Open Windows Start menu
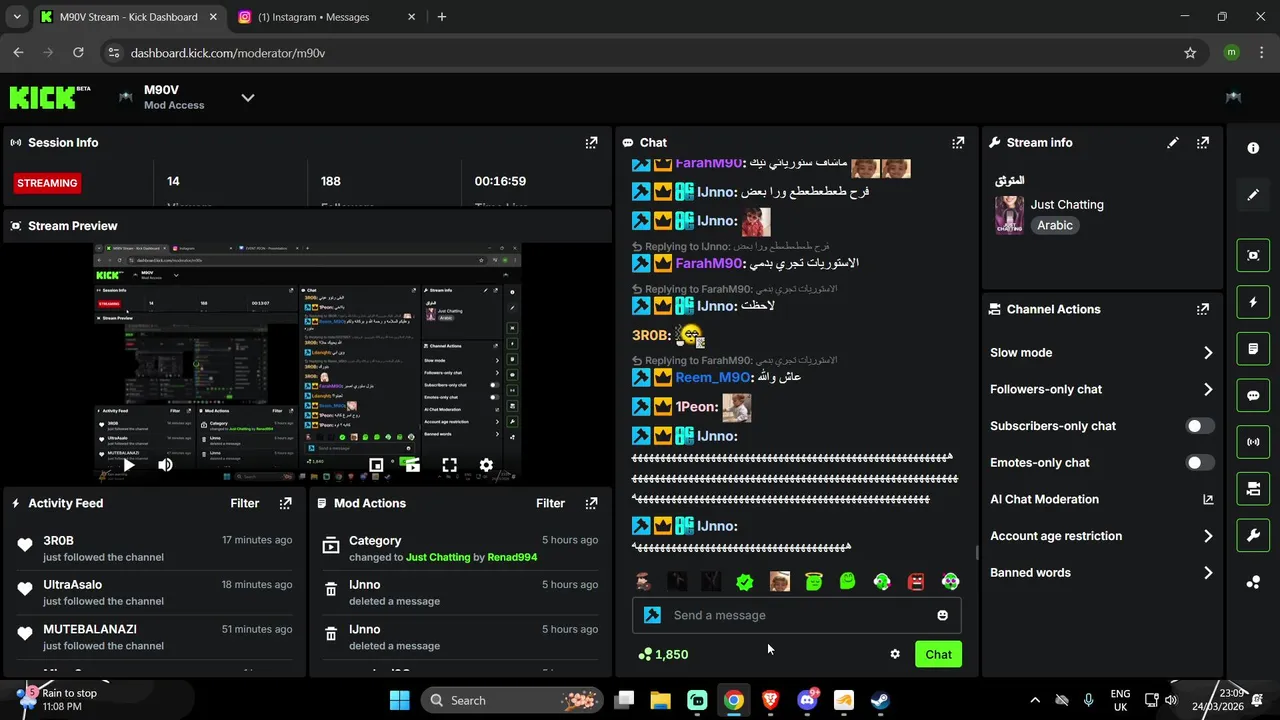The height and width of the screenshot is (720, 1280). pos(399,700)
